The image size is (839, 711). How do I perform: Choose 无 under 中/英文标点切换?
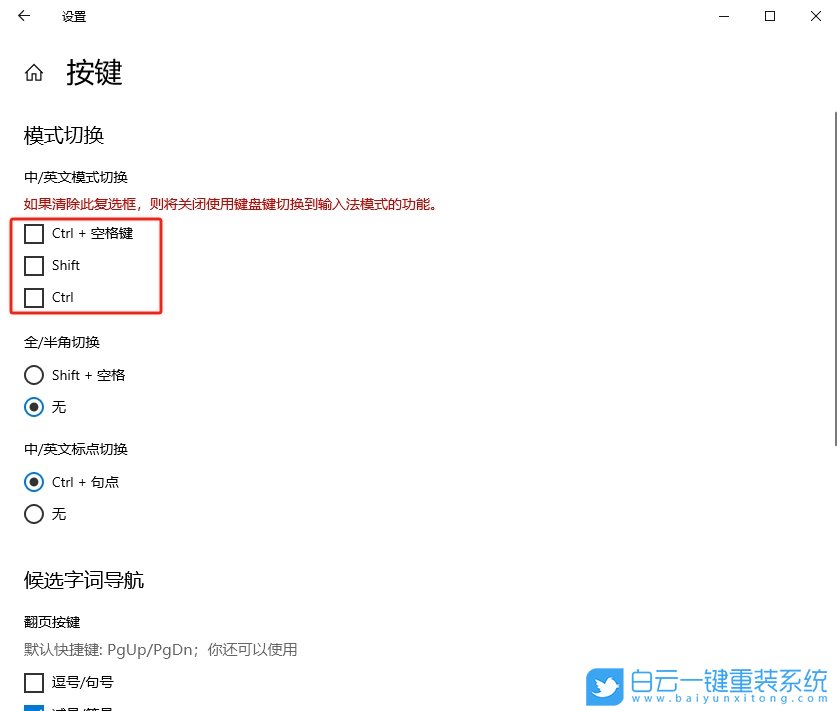point(33,514)
